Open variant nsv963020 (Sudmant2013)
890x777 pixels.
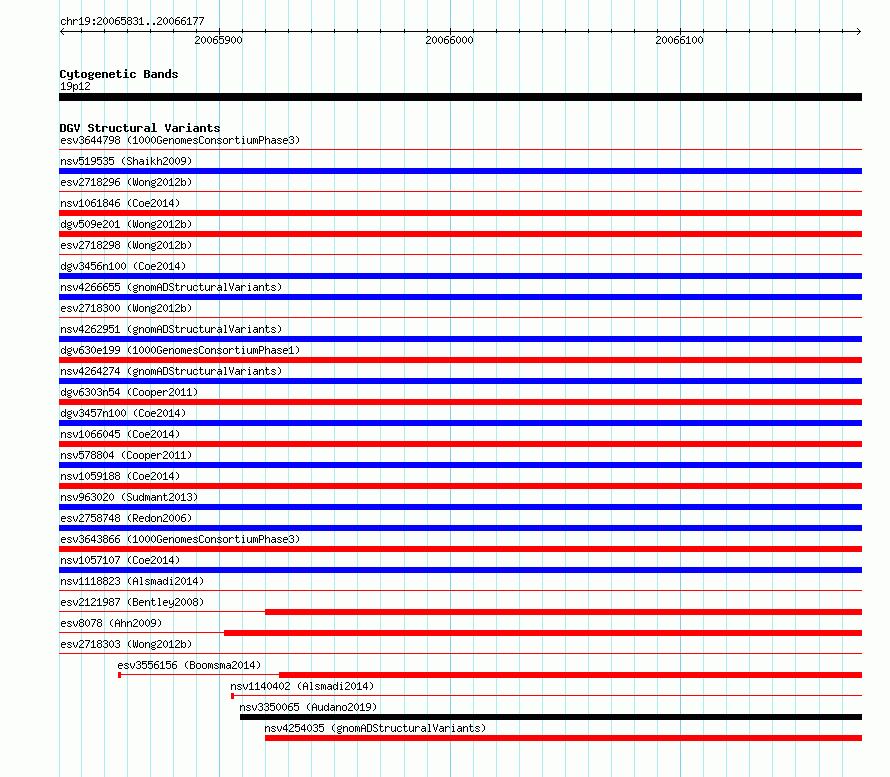pos(129,497)
